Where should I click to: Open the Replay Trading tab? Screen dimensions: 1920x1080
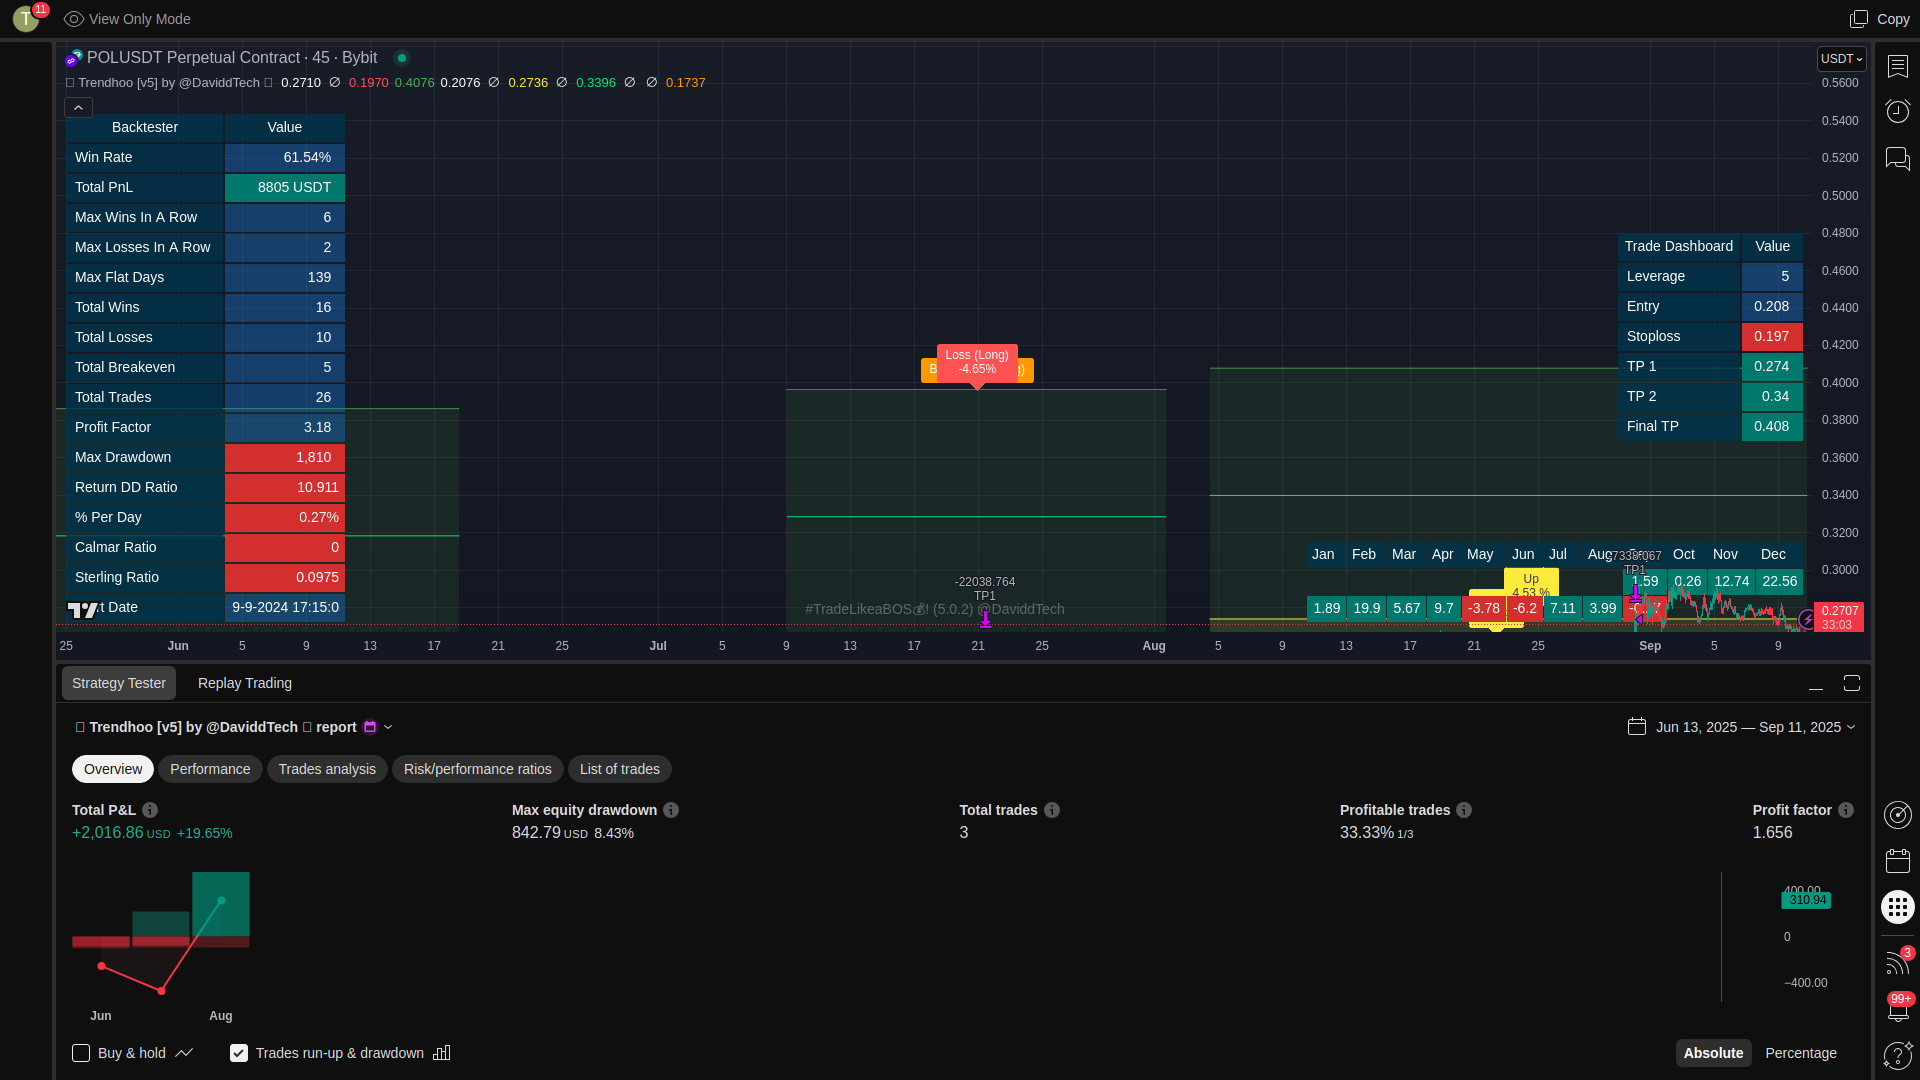coord(245,683)
